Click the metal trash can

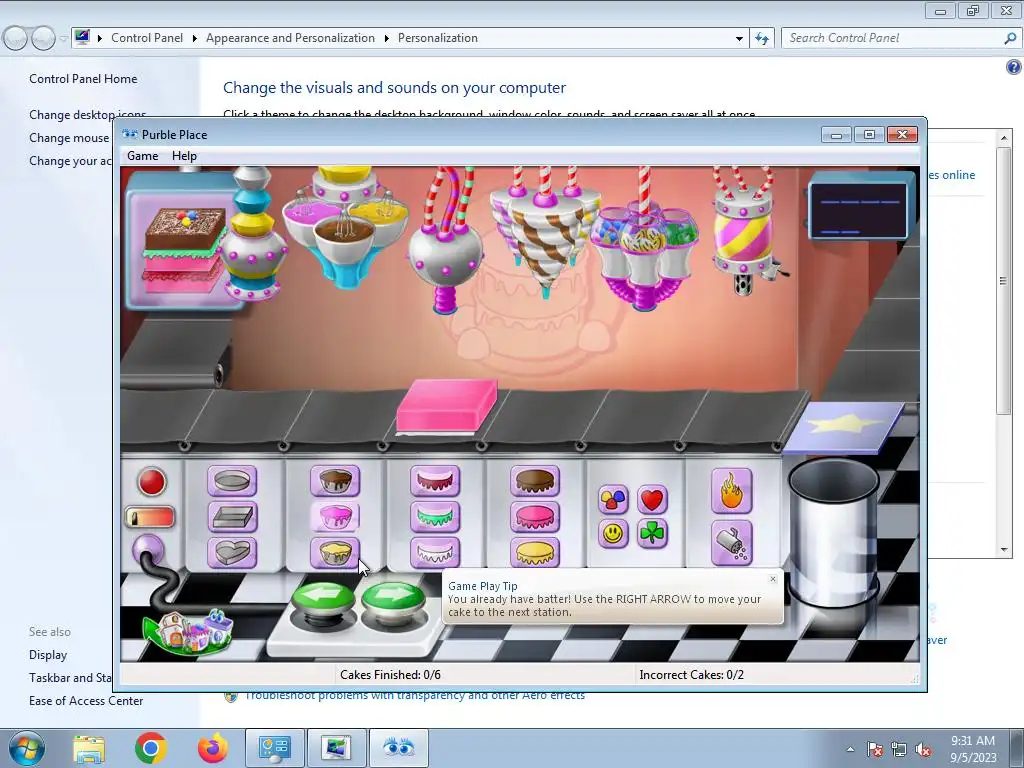833,532
